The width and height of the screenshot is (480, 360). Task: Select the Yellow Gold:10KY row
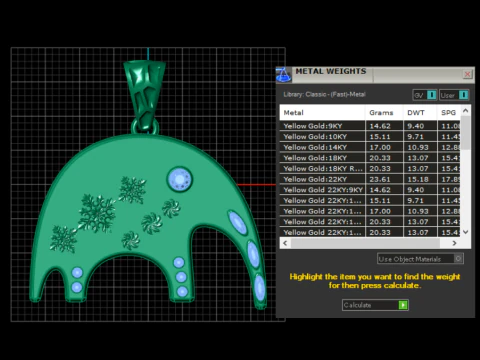[x=370, y=137]
